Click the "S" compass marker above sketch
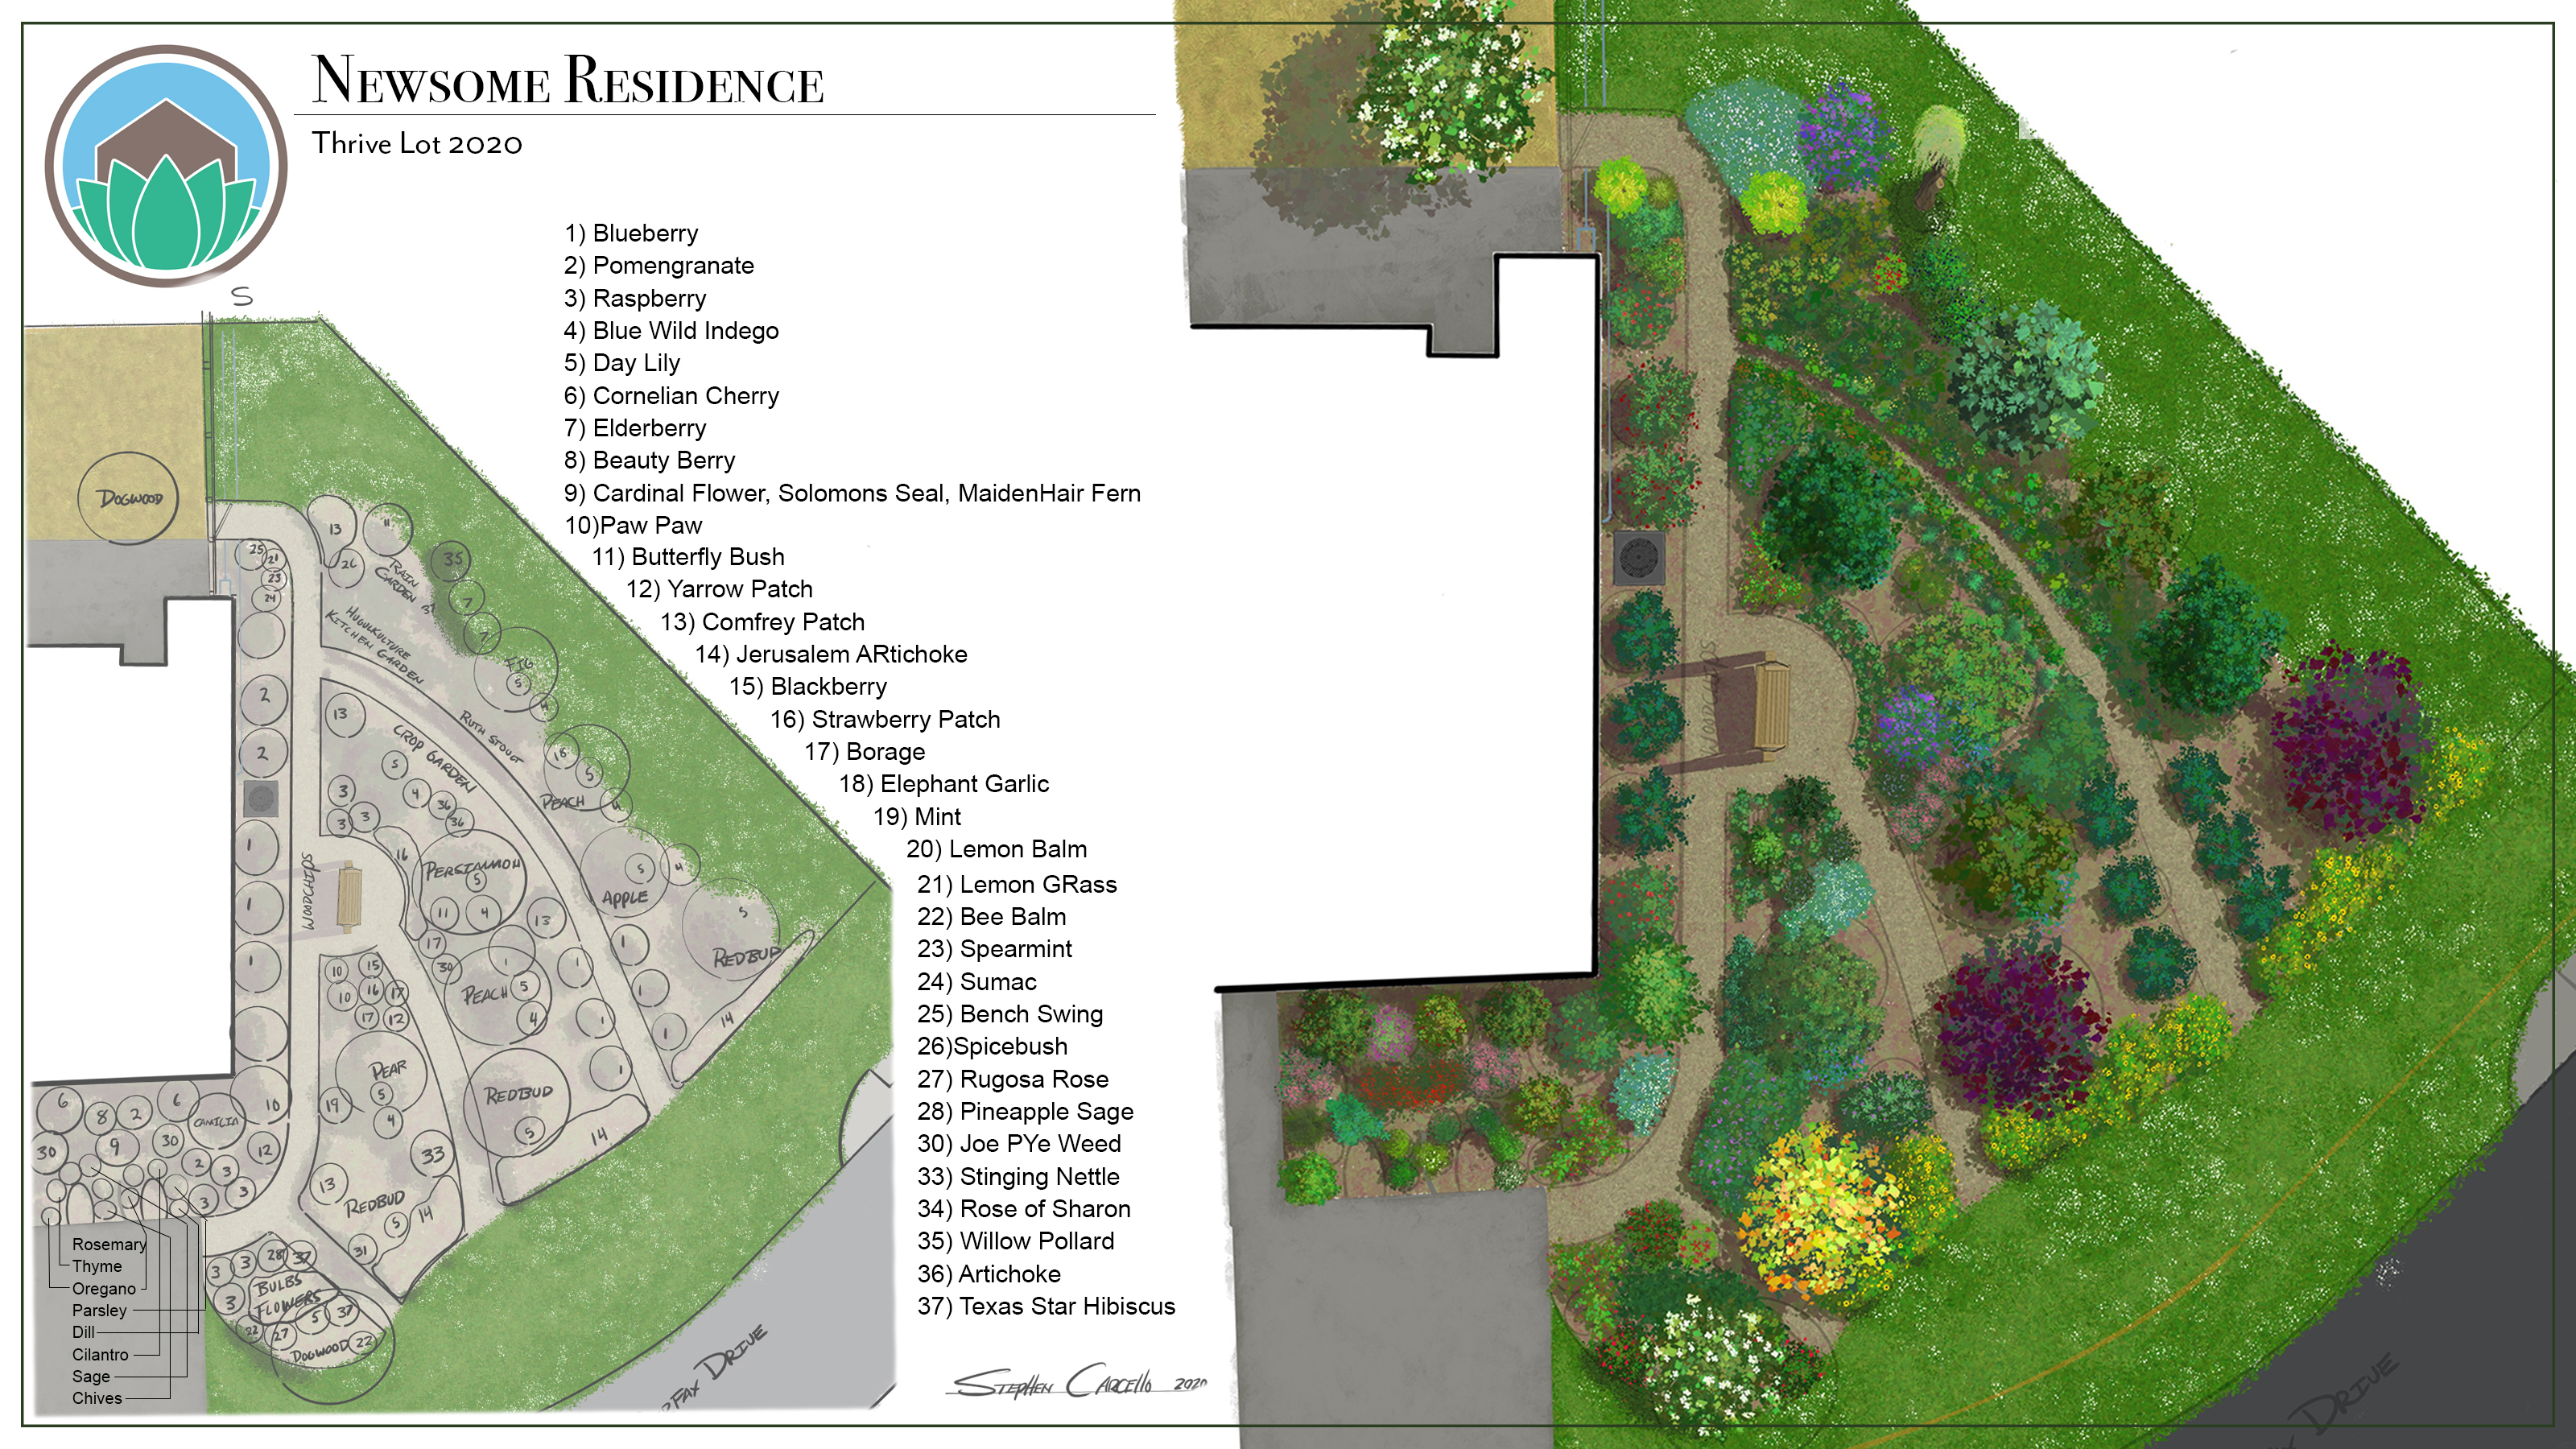This screenshot has height=1449, width=2576. tap(242, 297)
